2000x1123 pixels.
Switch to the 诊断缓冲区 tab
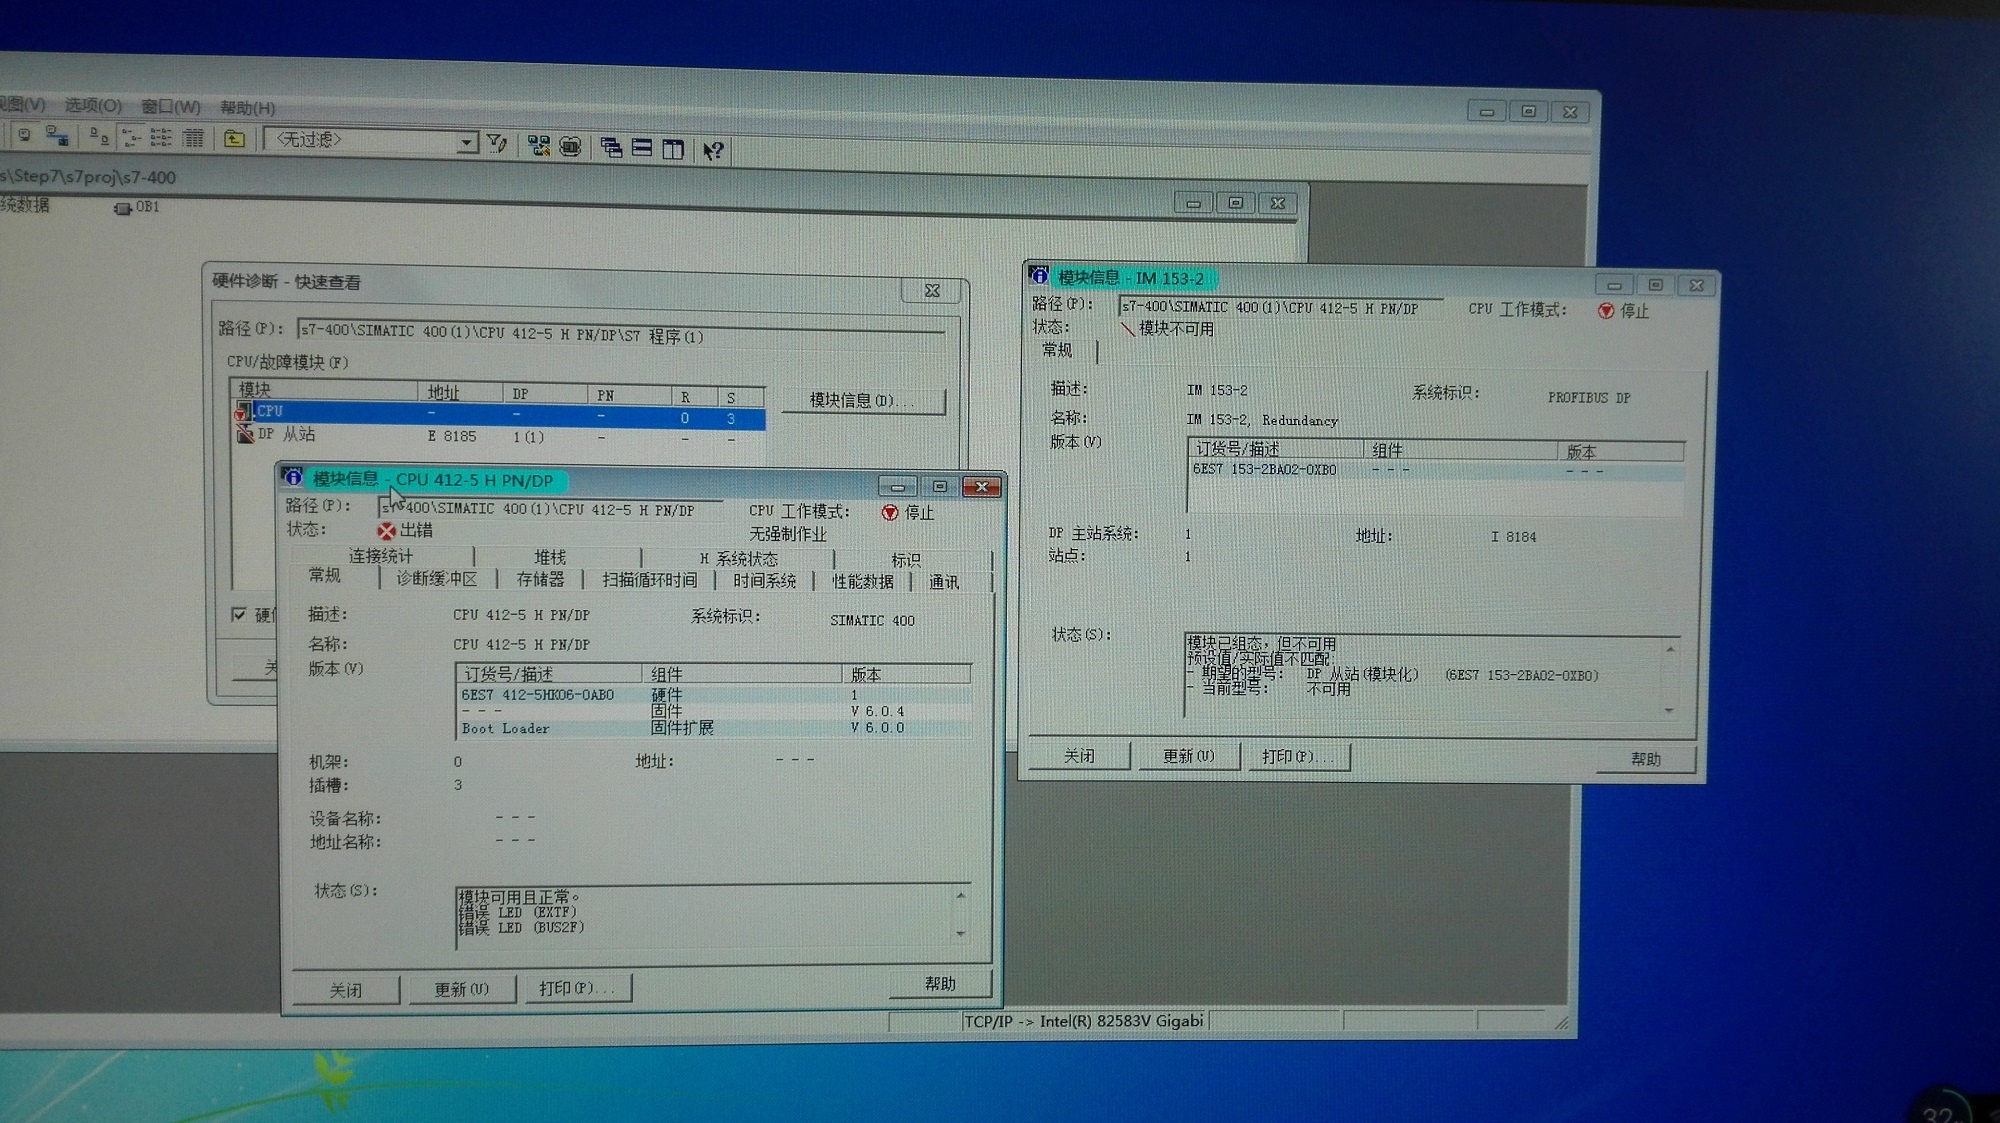point(436,579)
